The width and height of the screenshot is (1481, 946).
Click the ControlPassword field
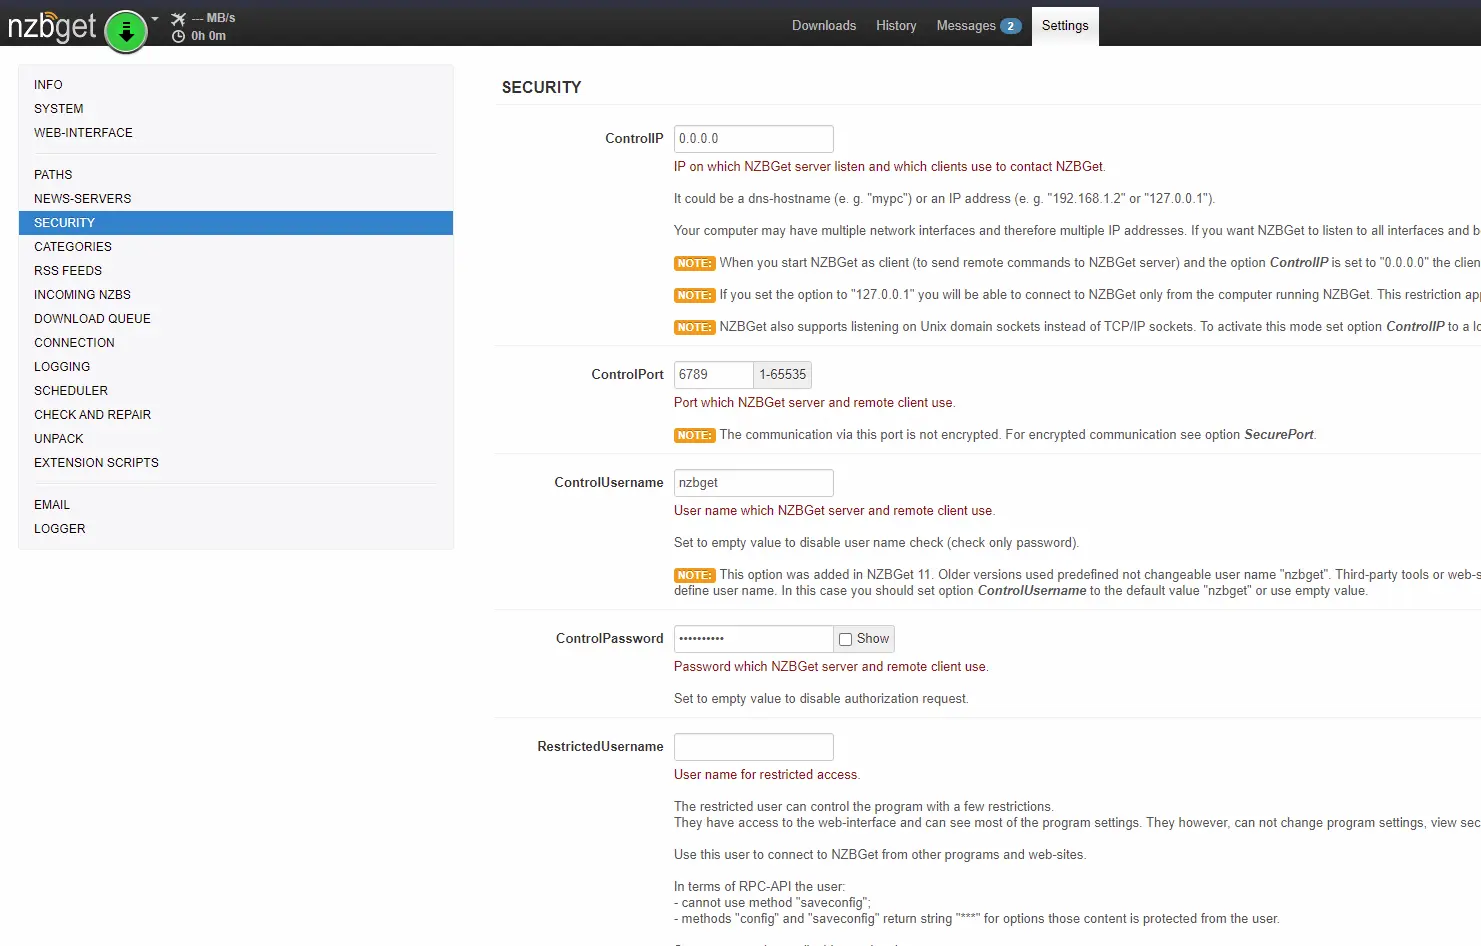click(x=753, y=639)
